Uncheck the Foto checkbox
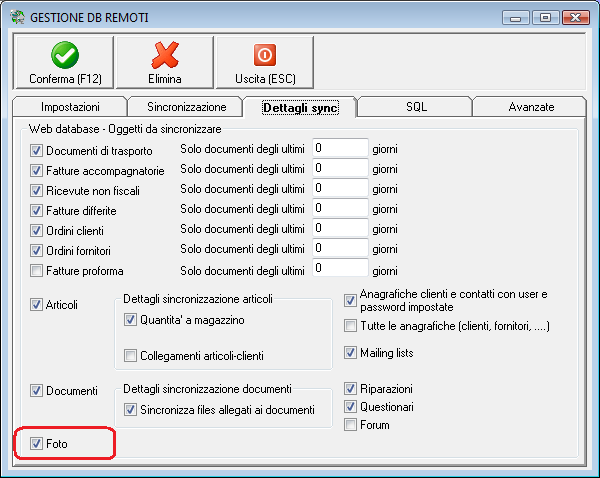 click(36, 444)
